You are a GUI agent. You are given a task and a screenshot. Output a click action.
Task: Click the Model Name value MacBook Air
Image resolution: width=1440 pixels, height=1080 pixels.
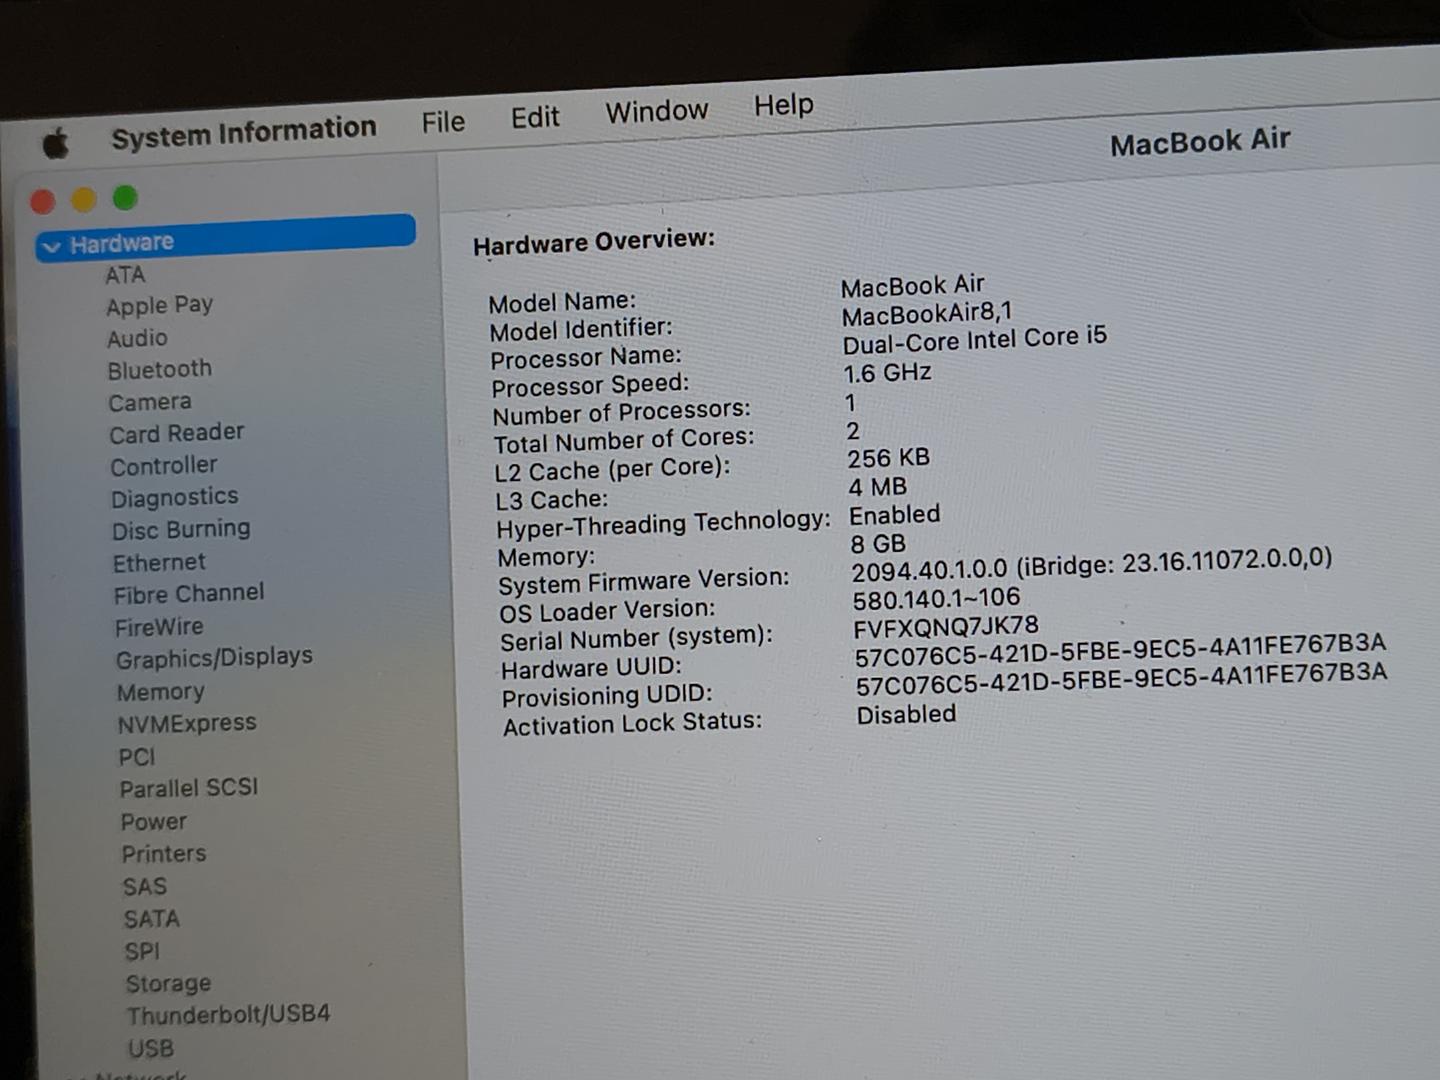click(x=913, y=287)
